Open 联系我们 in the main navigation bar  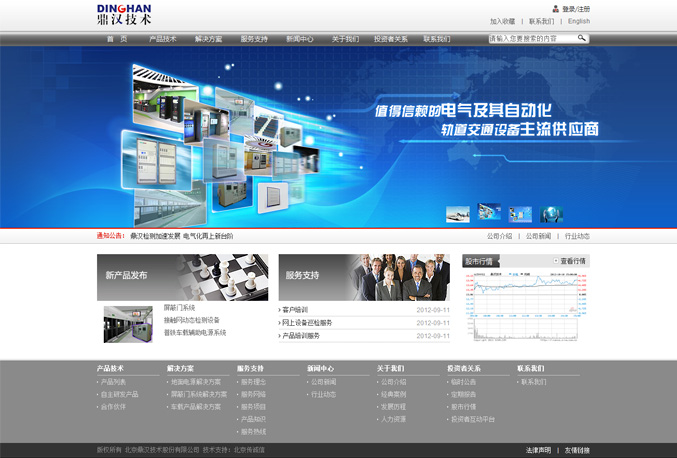pyautogui.click(x=437, y=39)
